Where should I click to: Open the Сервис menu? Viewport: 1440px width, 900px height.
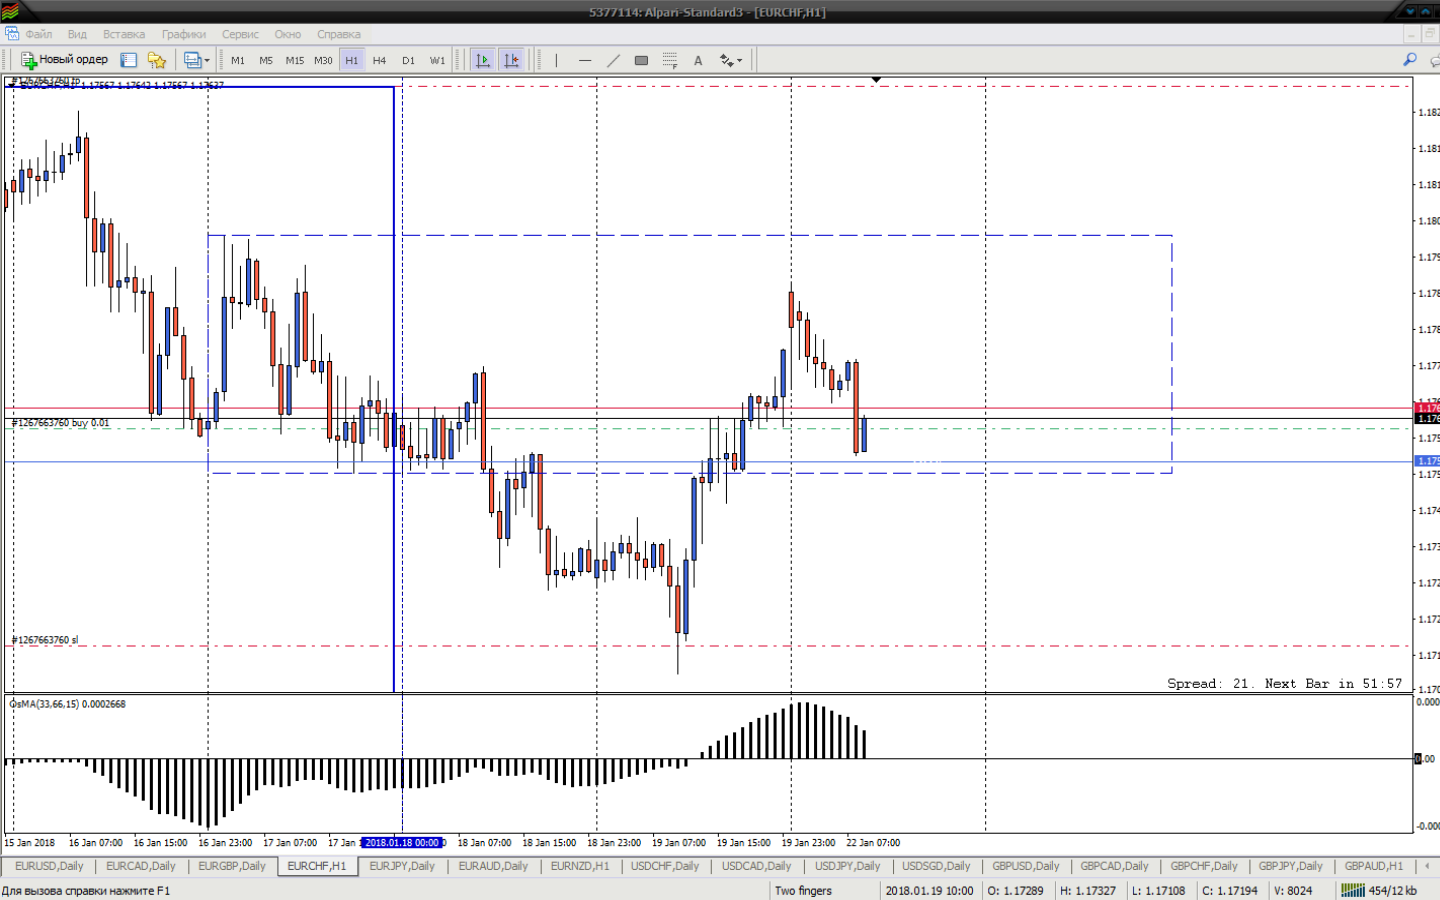240,34
